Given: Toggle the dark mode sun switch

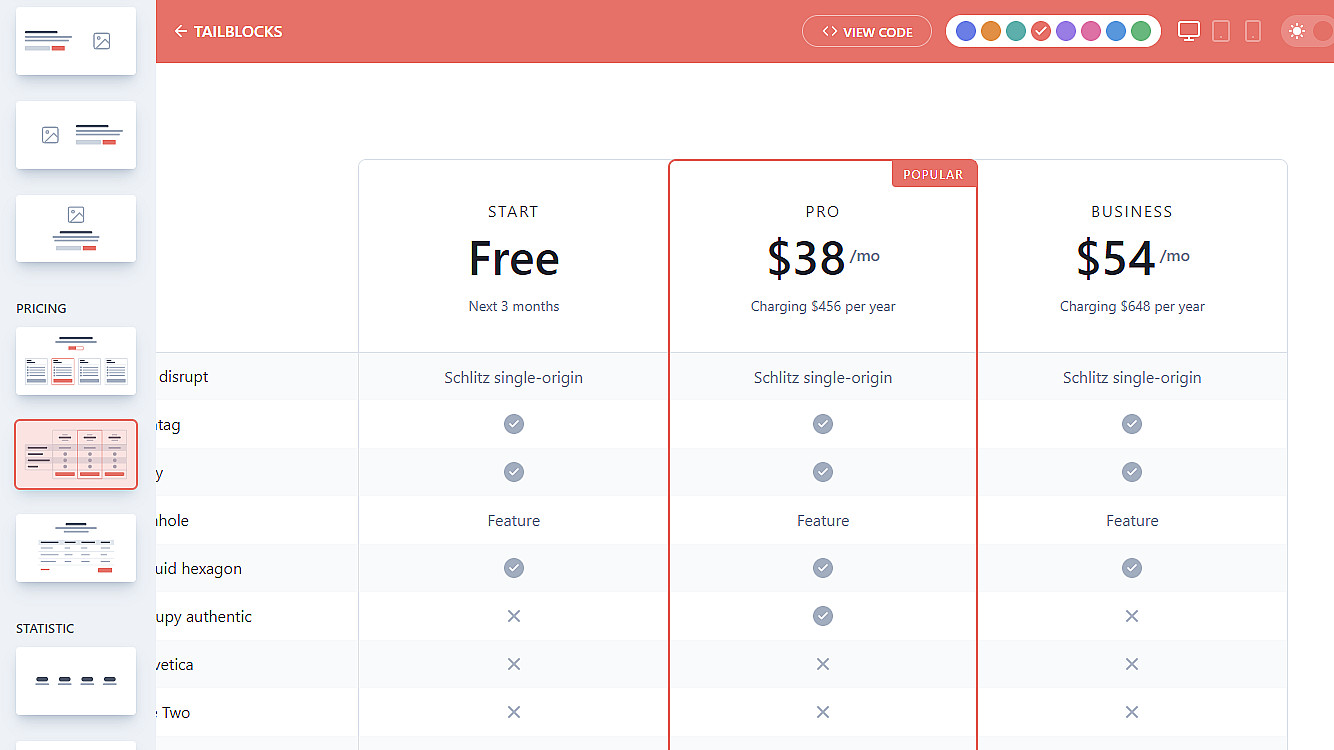Looking at the screenshot, I should pos(1308,31).
